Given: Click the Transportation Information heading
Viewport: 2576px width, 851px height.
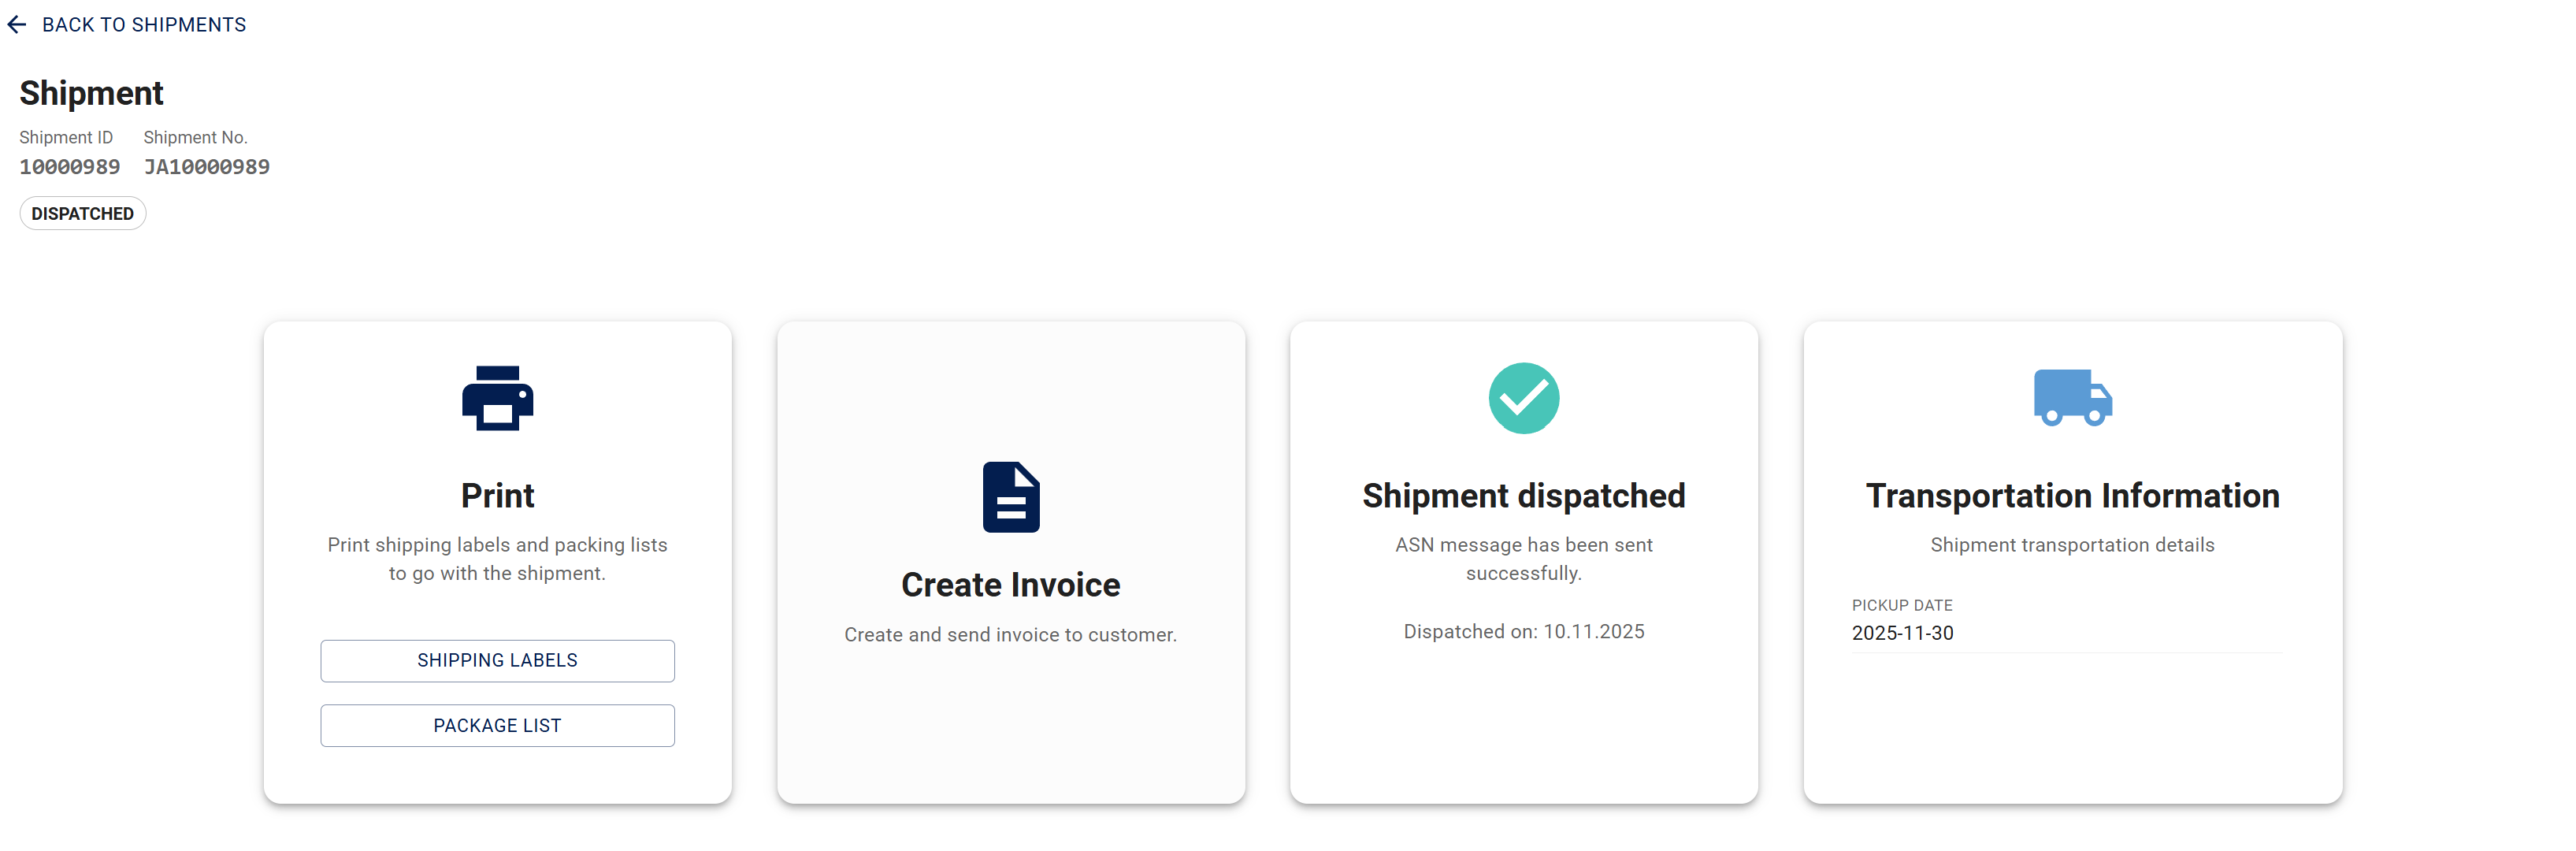Looking at the screenshot, I should click(2072, 496).
